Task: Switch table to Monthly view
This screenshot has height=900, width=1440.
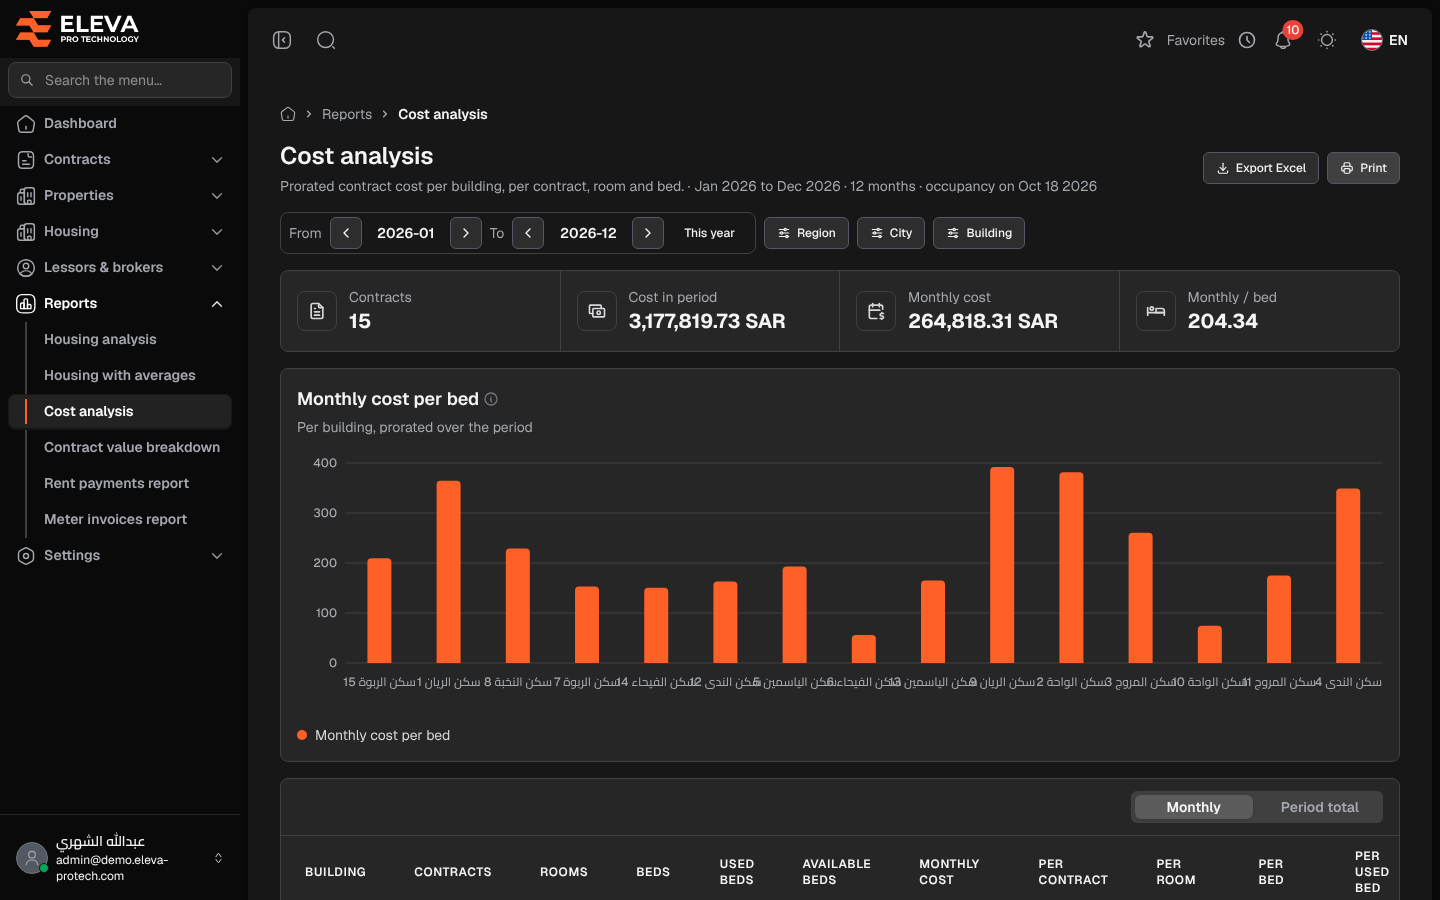Action: click(x=1193, y=807)
